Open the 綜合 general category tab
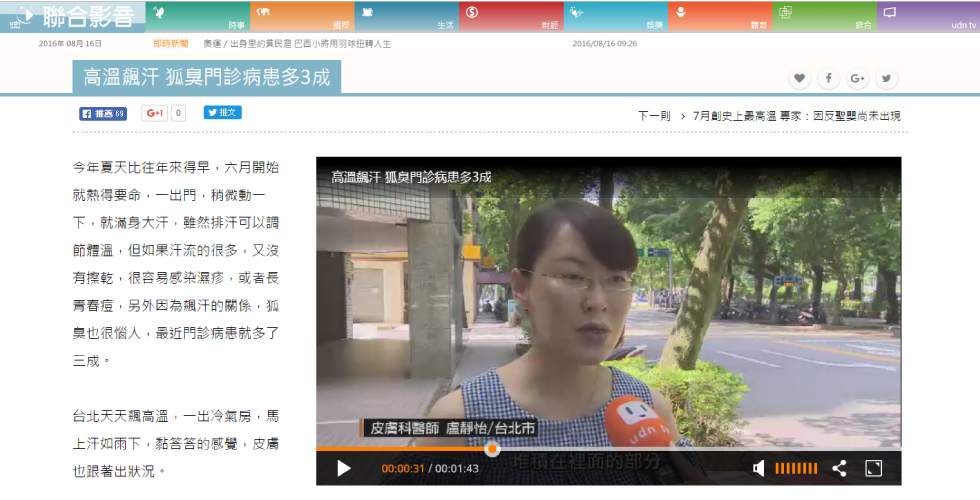Viewport: 980px width, 500px height. pos(824,16)
